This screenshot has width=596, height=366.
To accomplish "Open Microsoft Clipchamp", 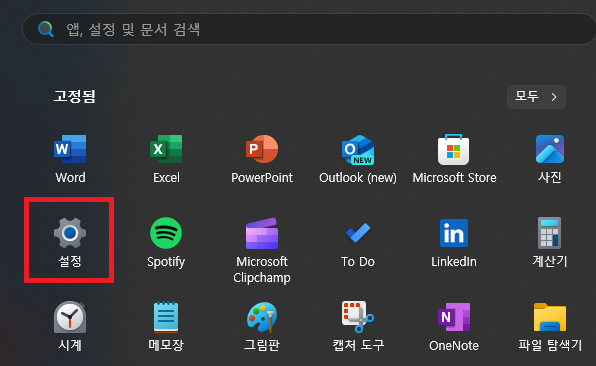I will (262, 250).
